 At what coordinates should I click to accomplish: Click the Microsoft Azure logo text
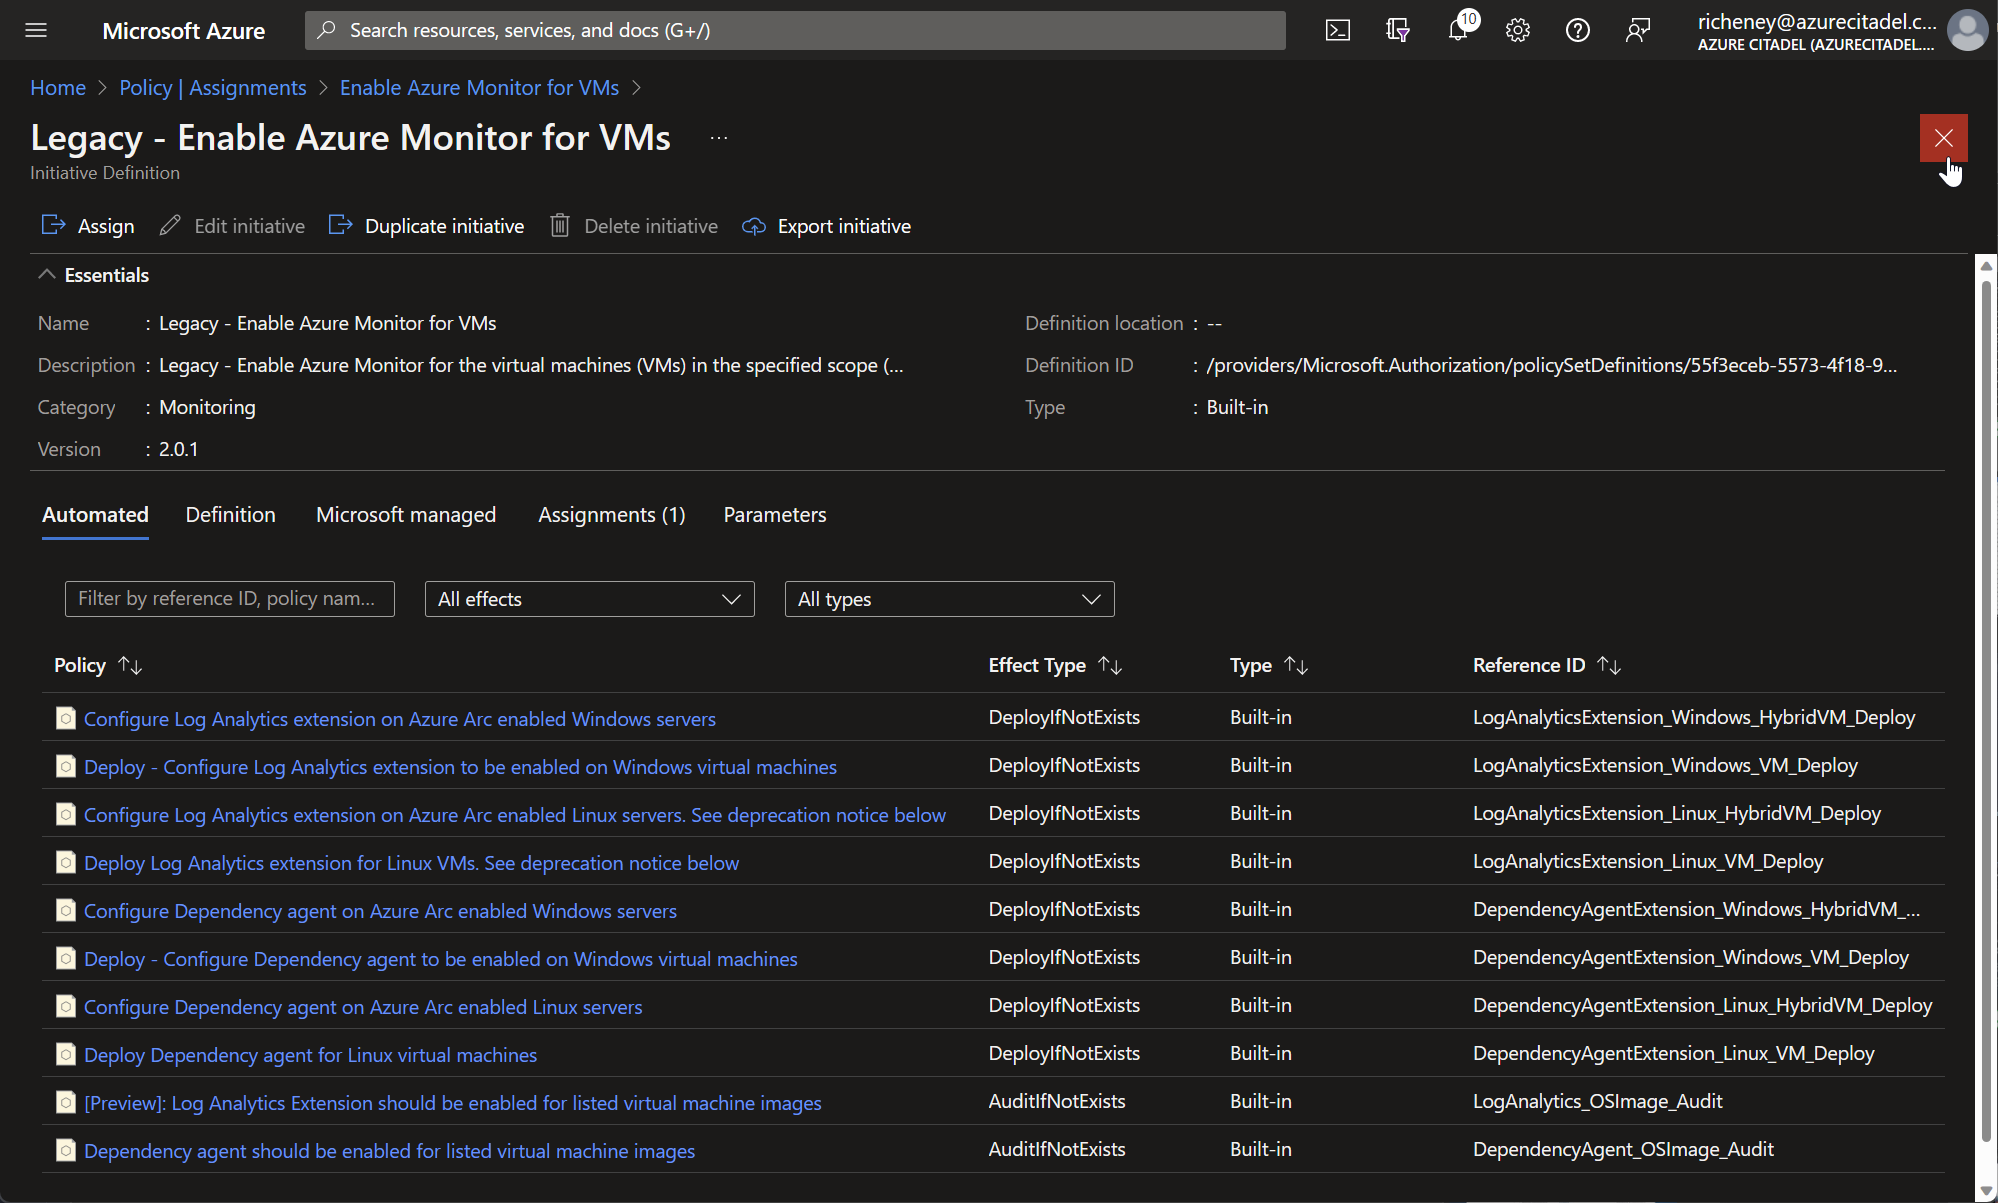click(184, 31)
